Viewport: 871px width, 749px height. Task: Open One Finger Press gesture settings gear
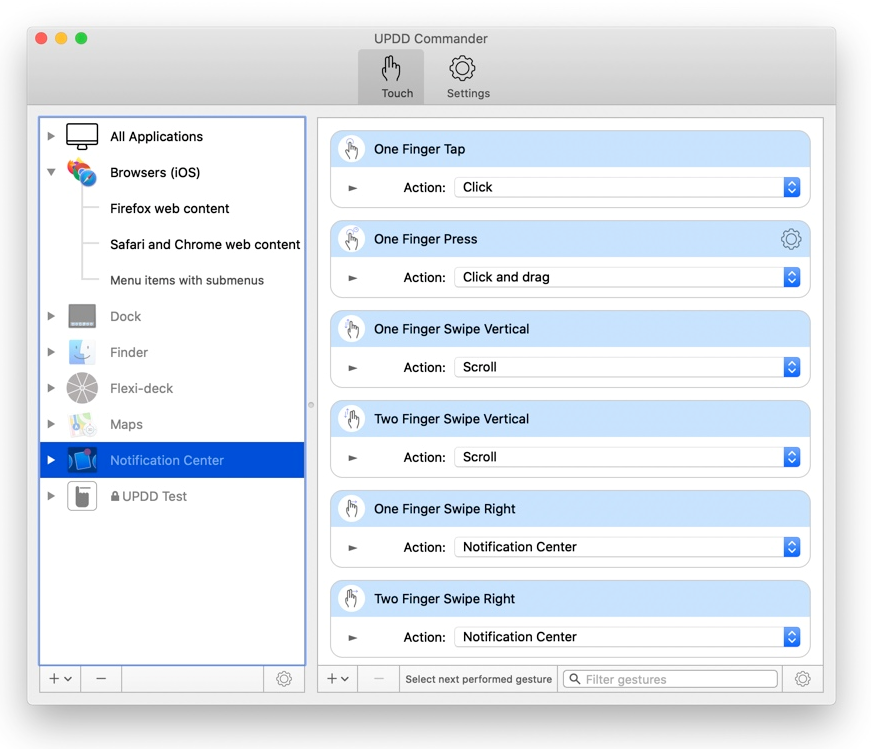(791, 239)
